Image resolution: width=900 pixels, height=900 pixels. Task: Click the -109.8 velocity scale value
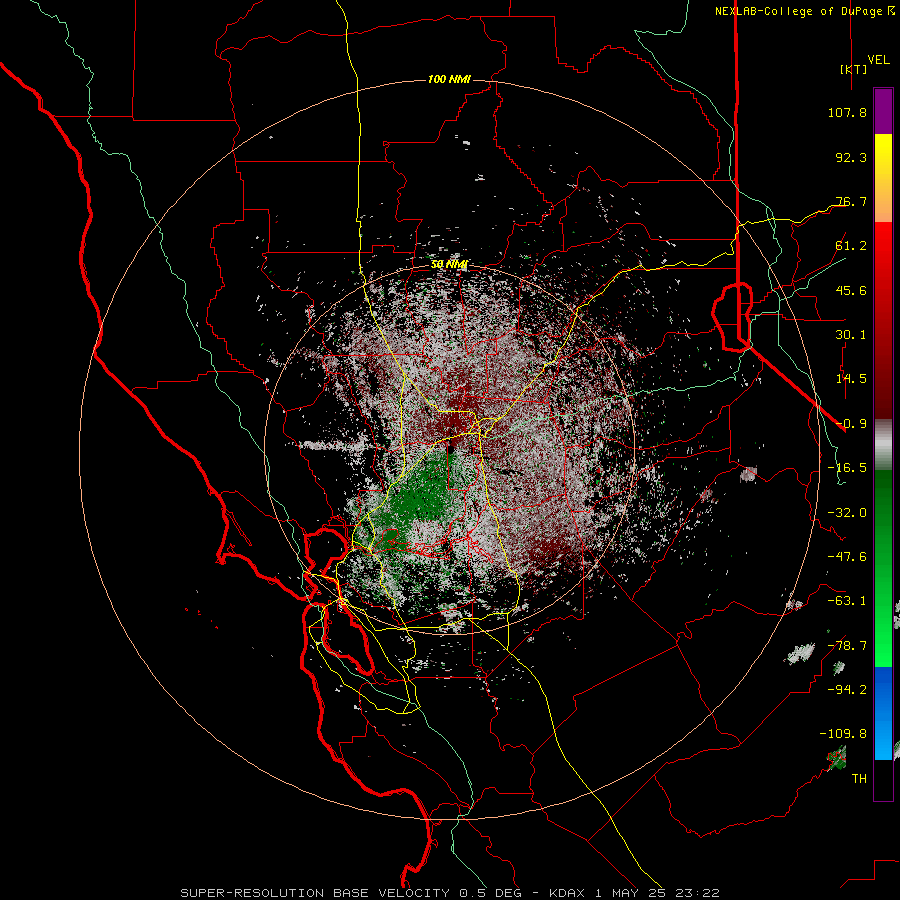843,734
